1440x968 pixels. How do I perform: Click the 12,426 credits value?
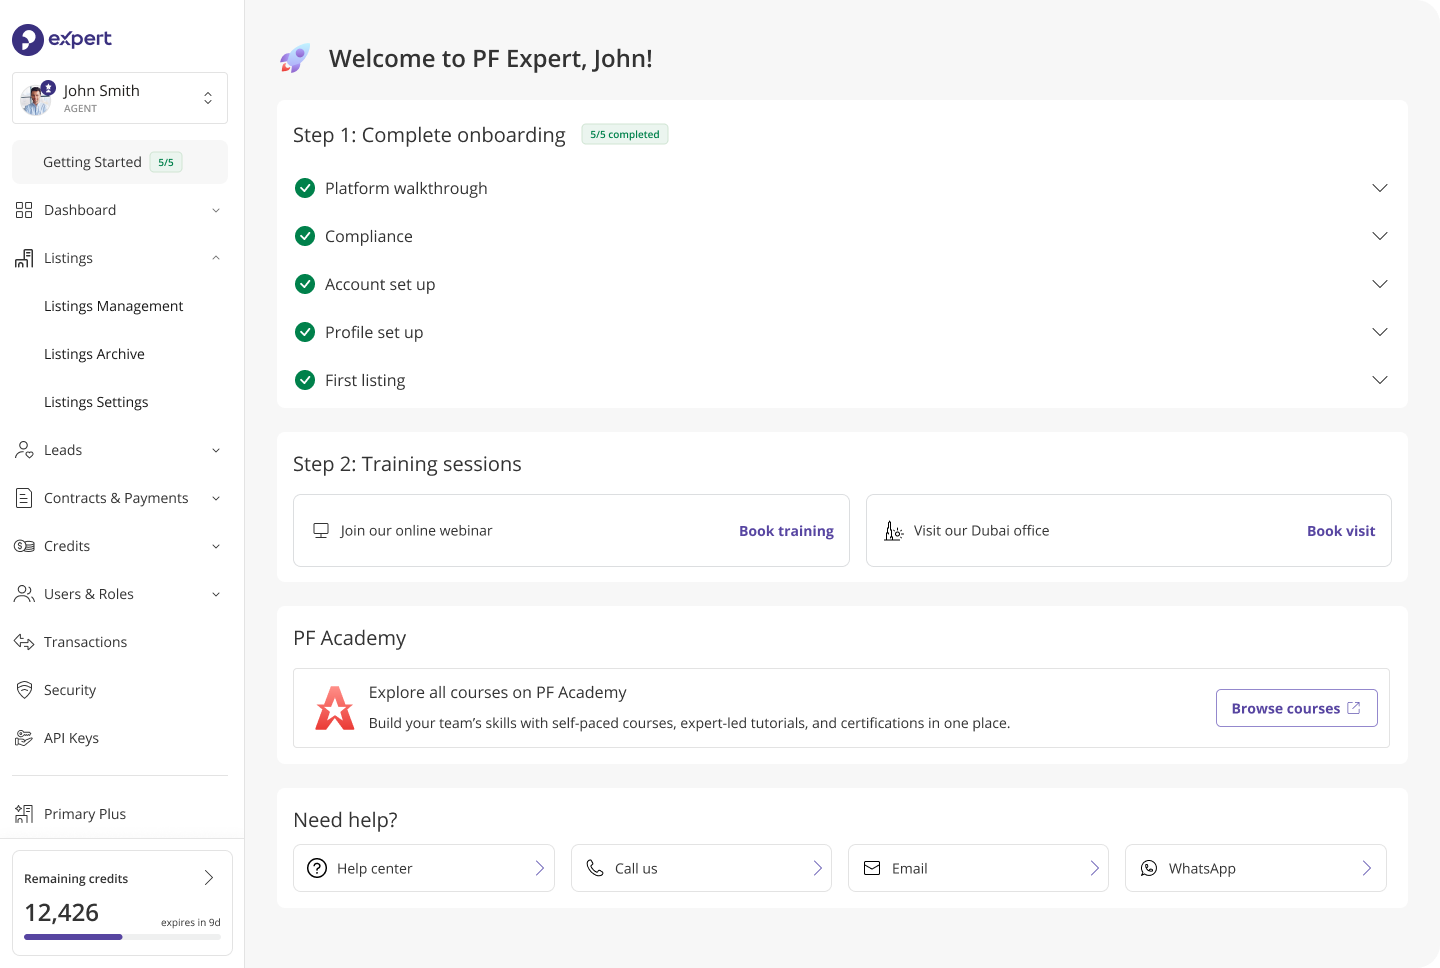click(62, 912)
